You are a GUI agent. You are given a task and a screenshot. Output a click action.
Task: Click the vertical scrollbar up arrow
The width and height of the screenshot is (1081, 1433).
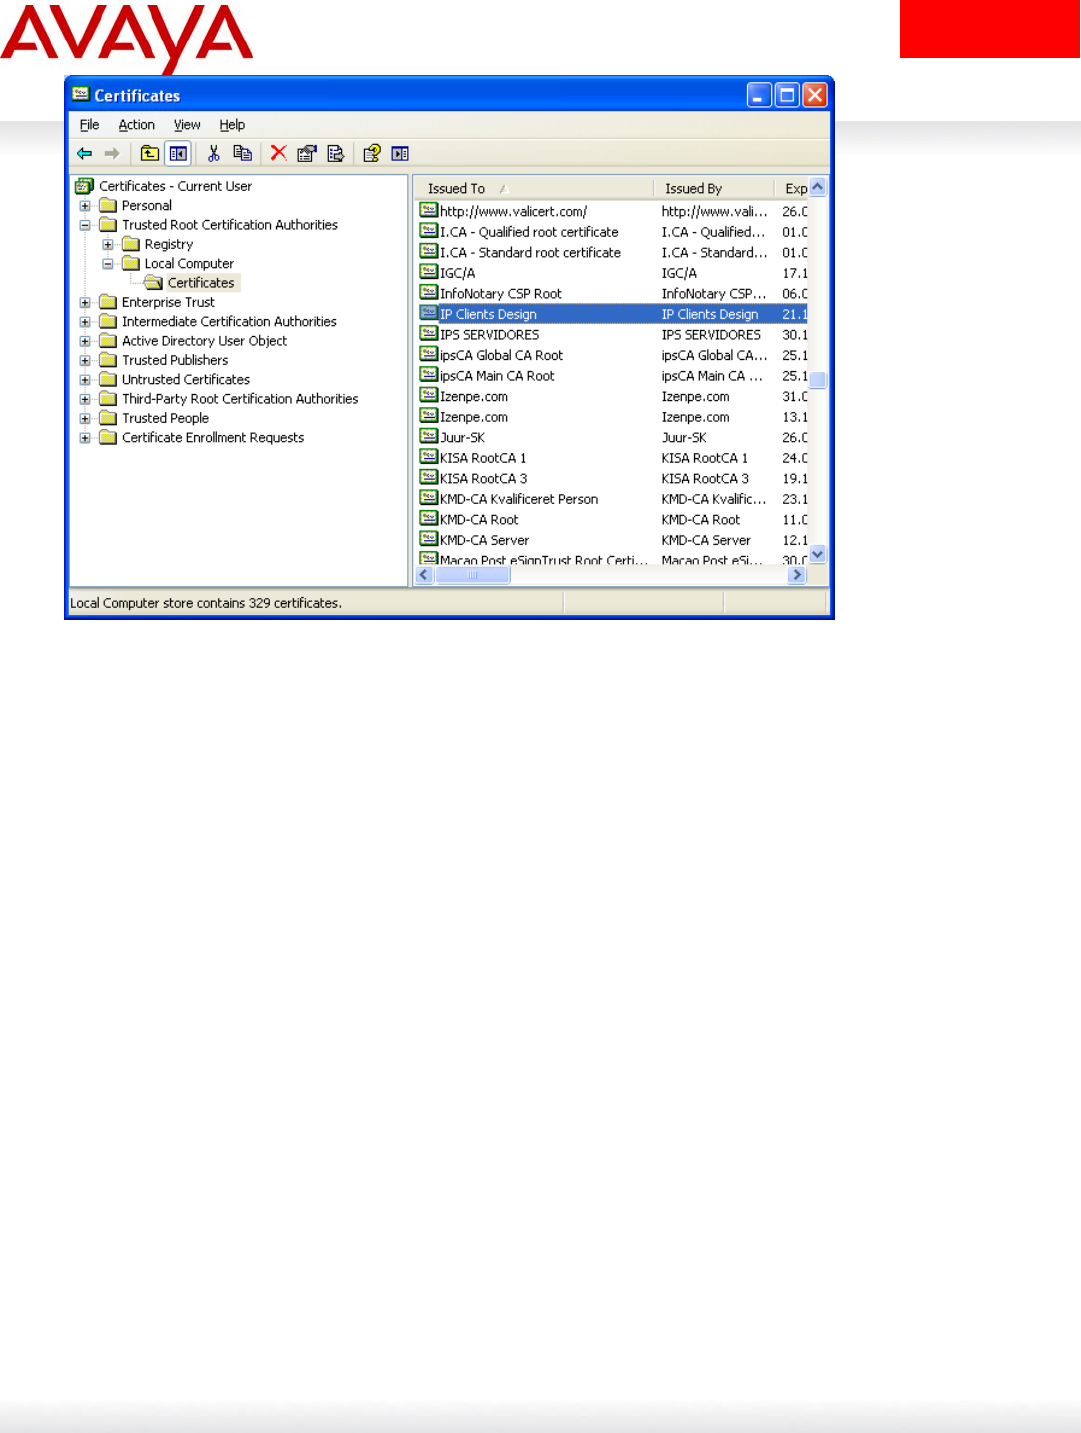coord(818,187)
